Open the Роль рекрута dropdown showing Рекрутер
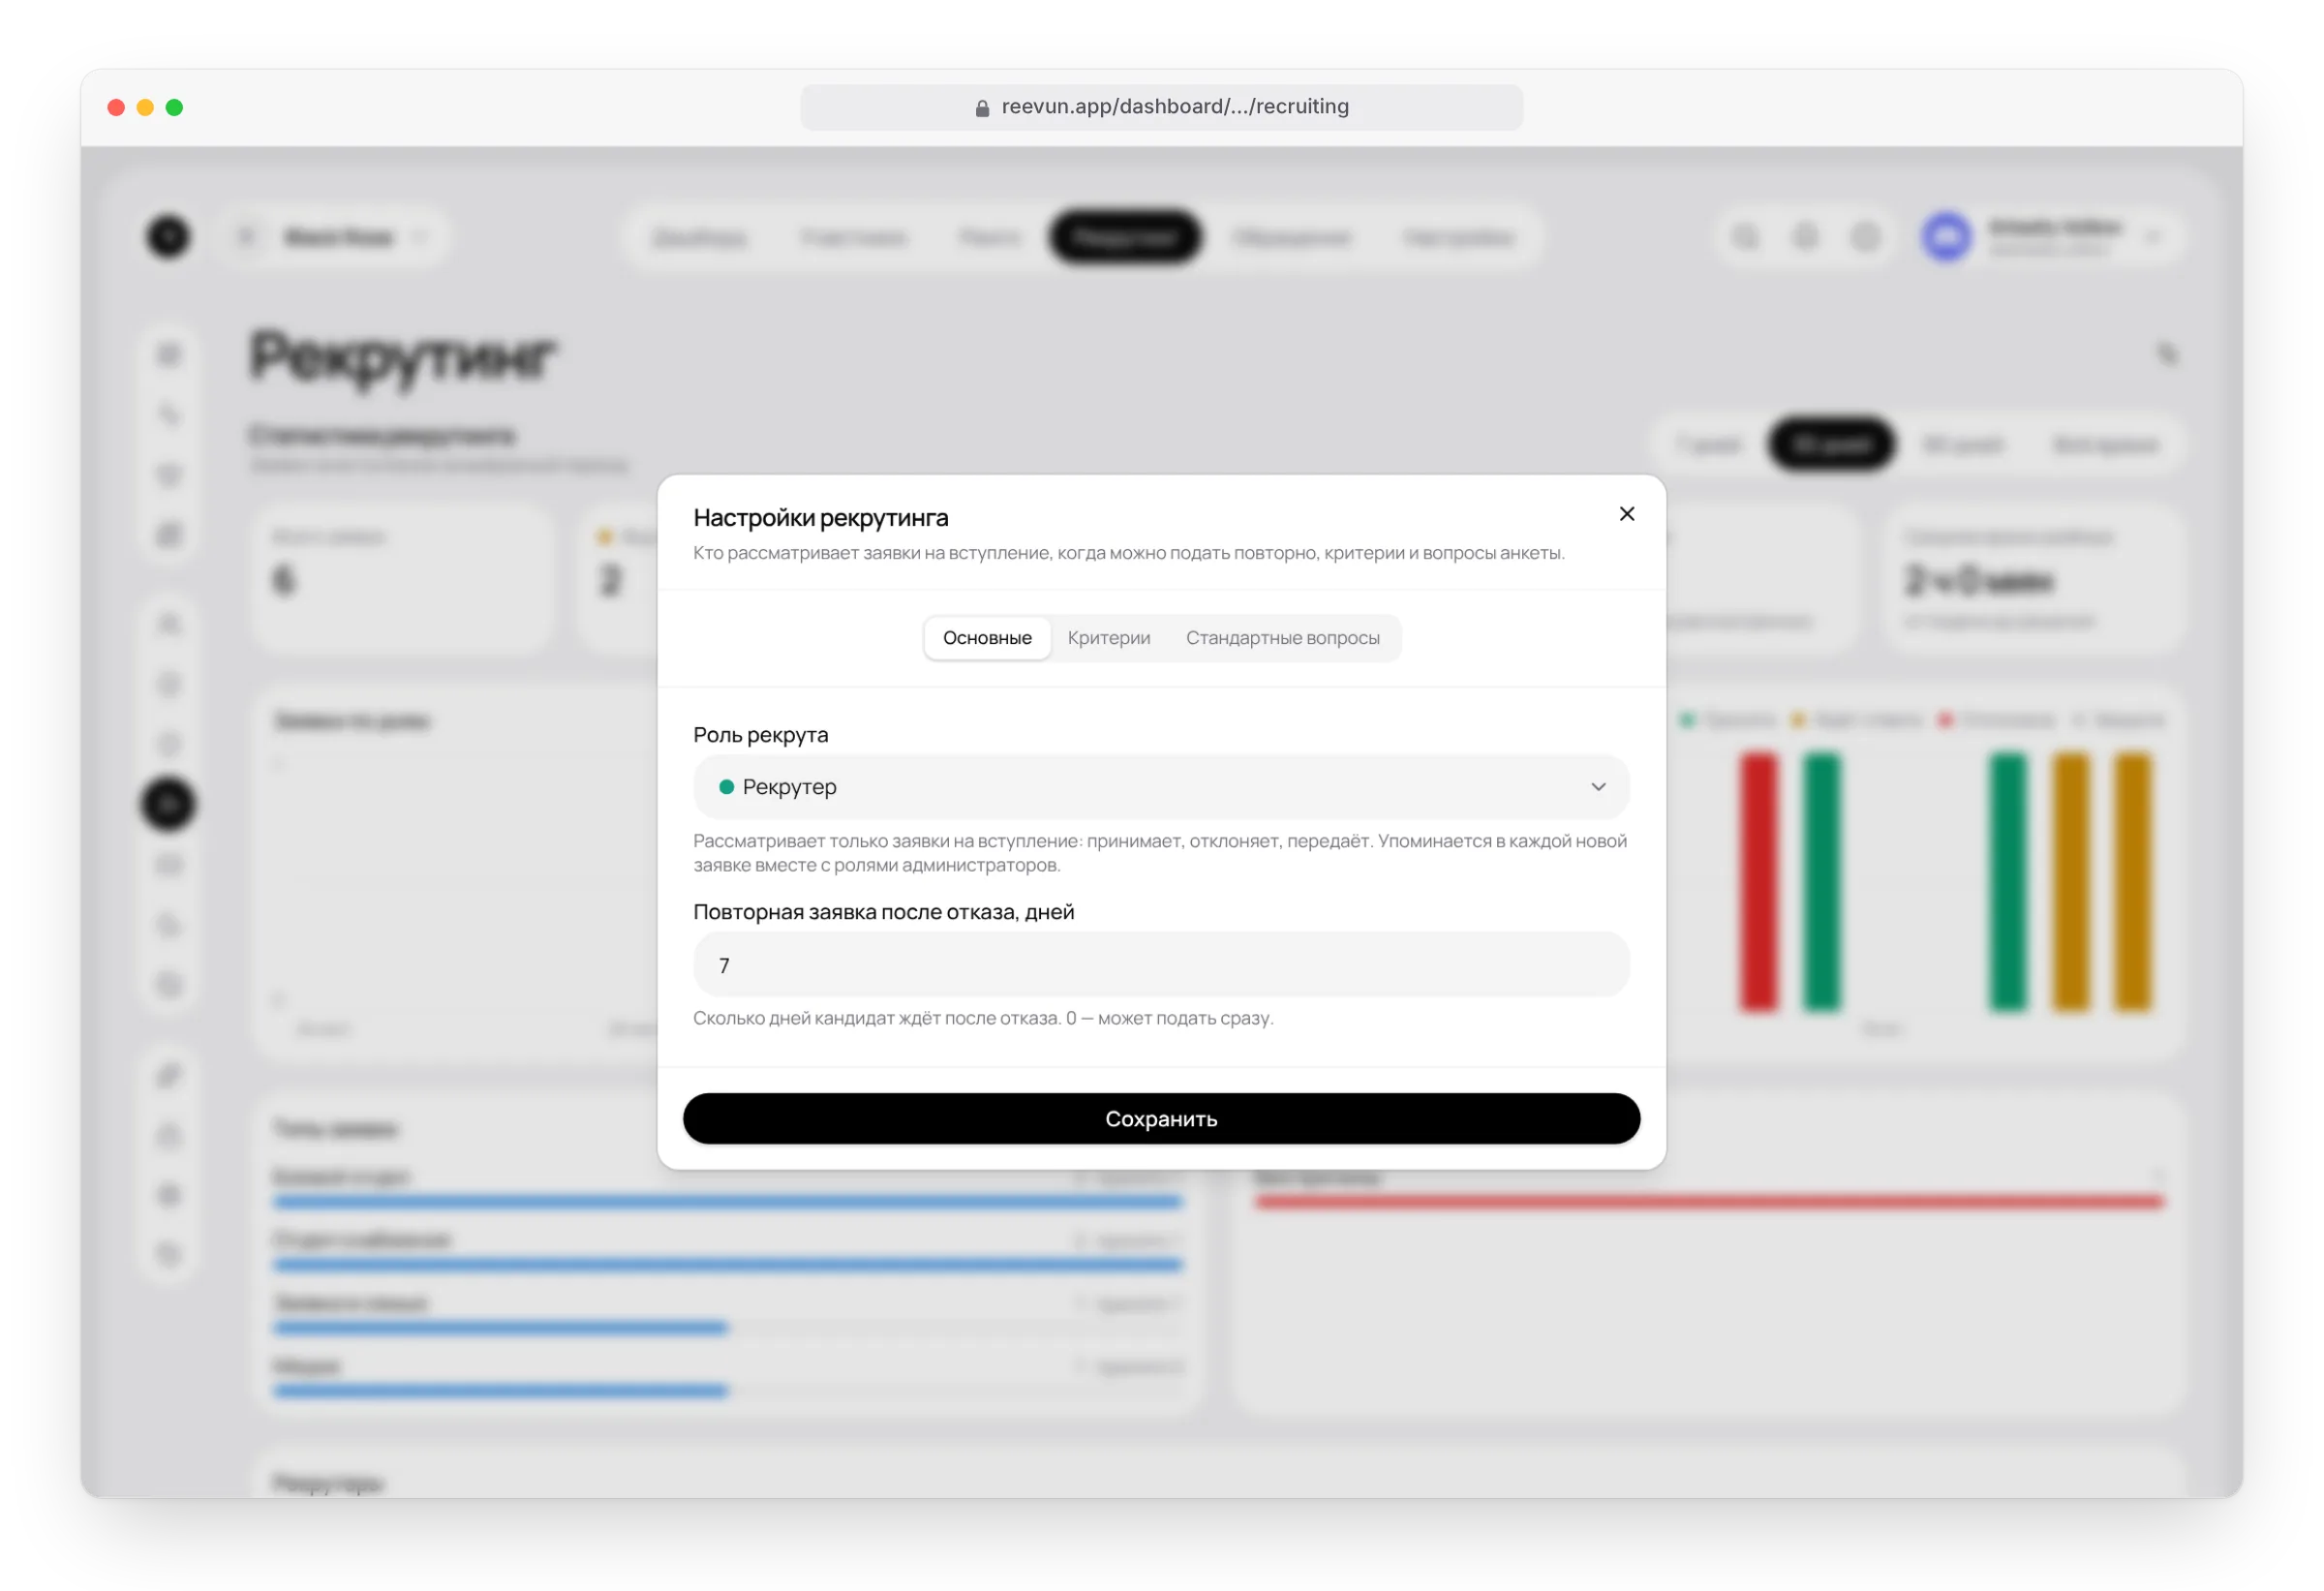The width and height of the screenshot is (2324, 1591). (x=1161, y=787)
